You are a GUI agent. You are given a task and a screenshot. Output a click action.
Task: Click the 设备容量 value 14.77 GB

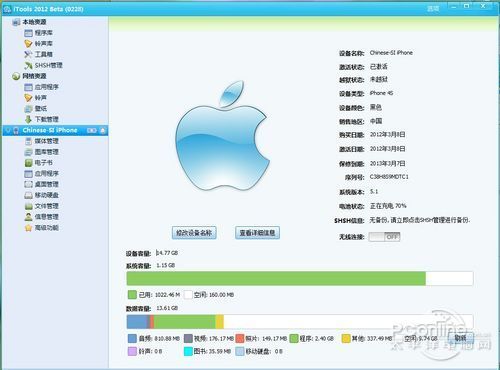pyautogui.click(x=167, y=253)
